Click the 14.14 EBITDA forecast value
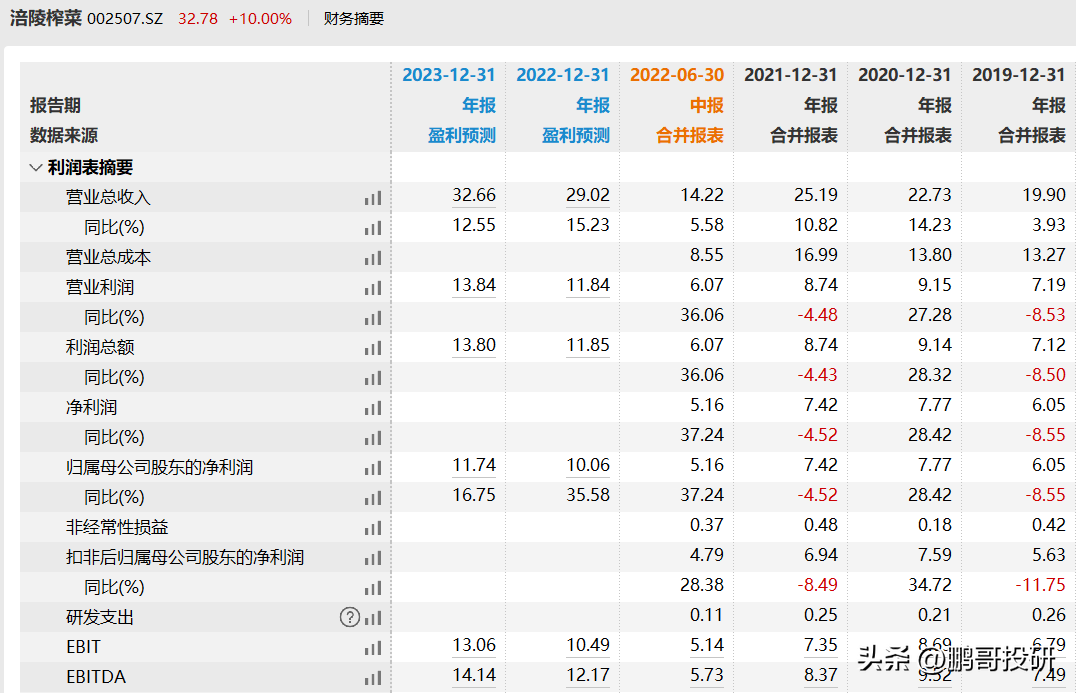Viewport: 1076px width, 693px height. click(473, 675)
